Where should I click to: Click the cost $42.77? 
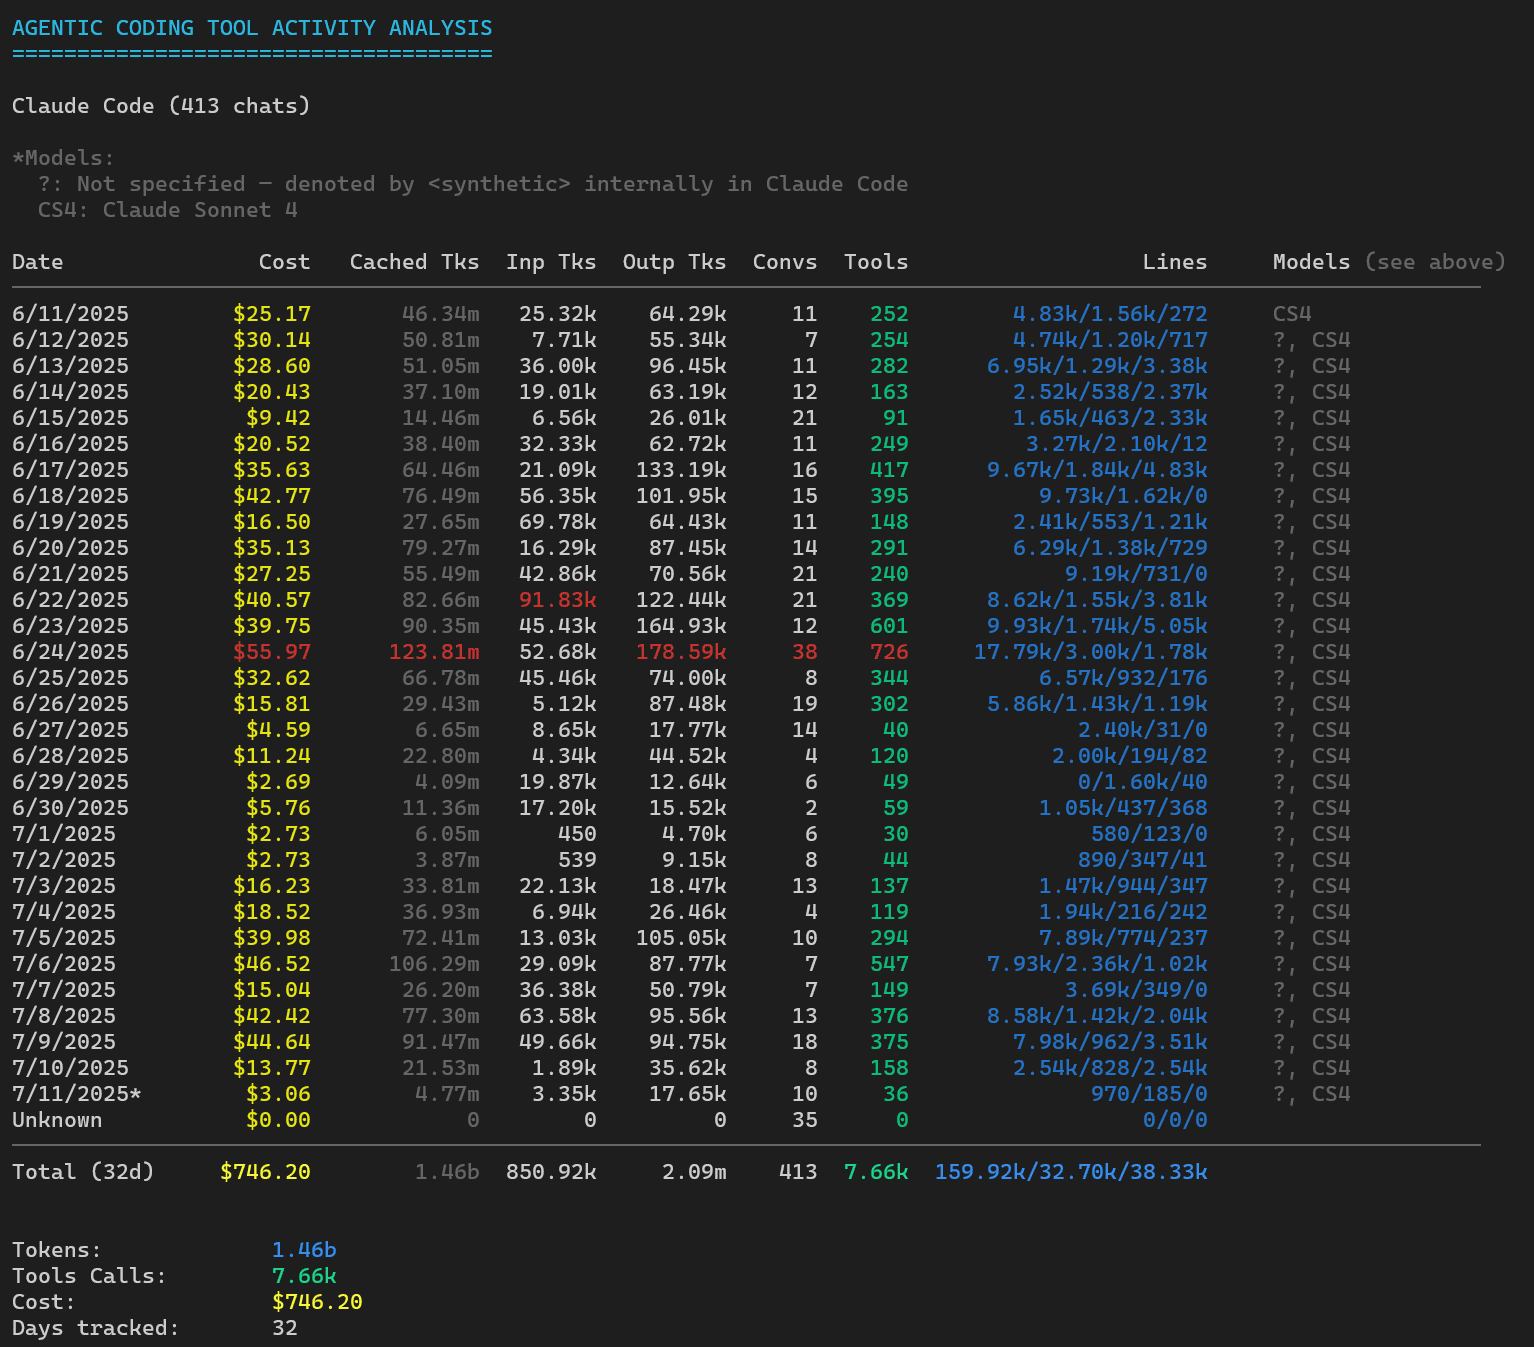(x=272, y=496)
